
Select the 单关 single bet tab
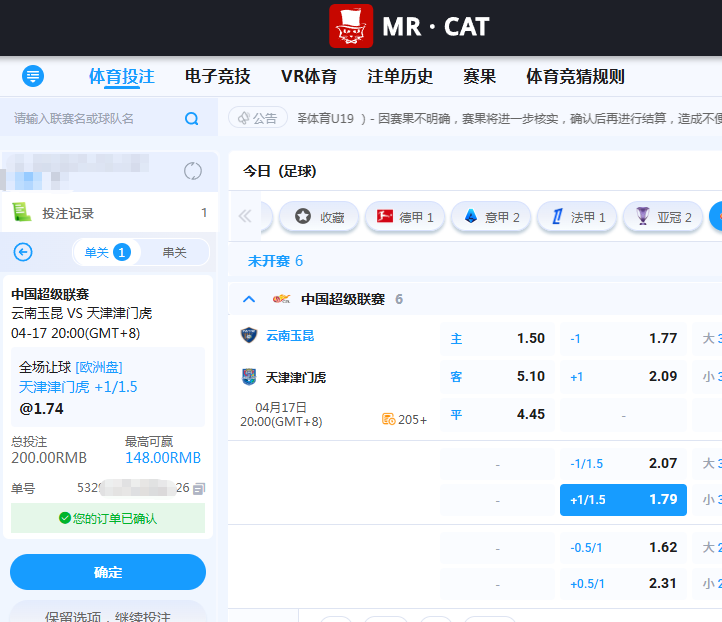pos(107,252)
